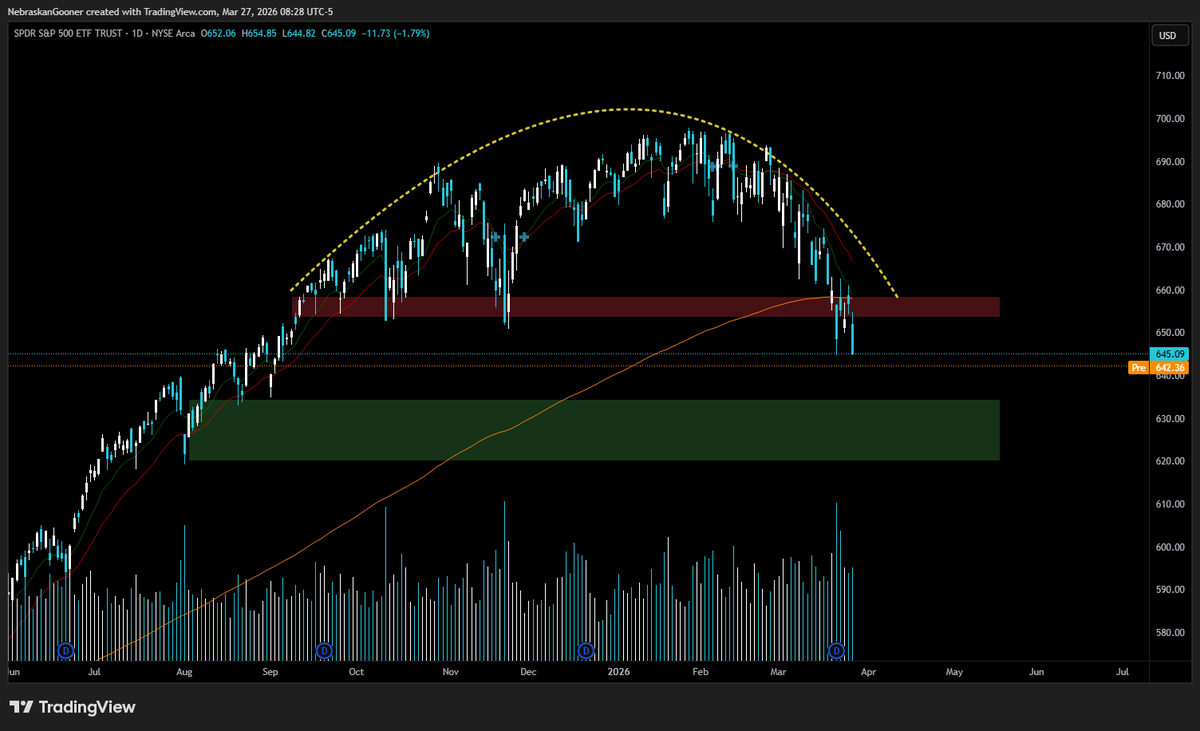Open the dividend marker between Sep and Oct
1200x731 pixels.
click(324, 651)
